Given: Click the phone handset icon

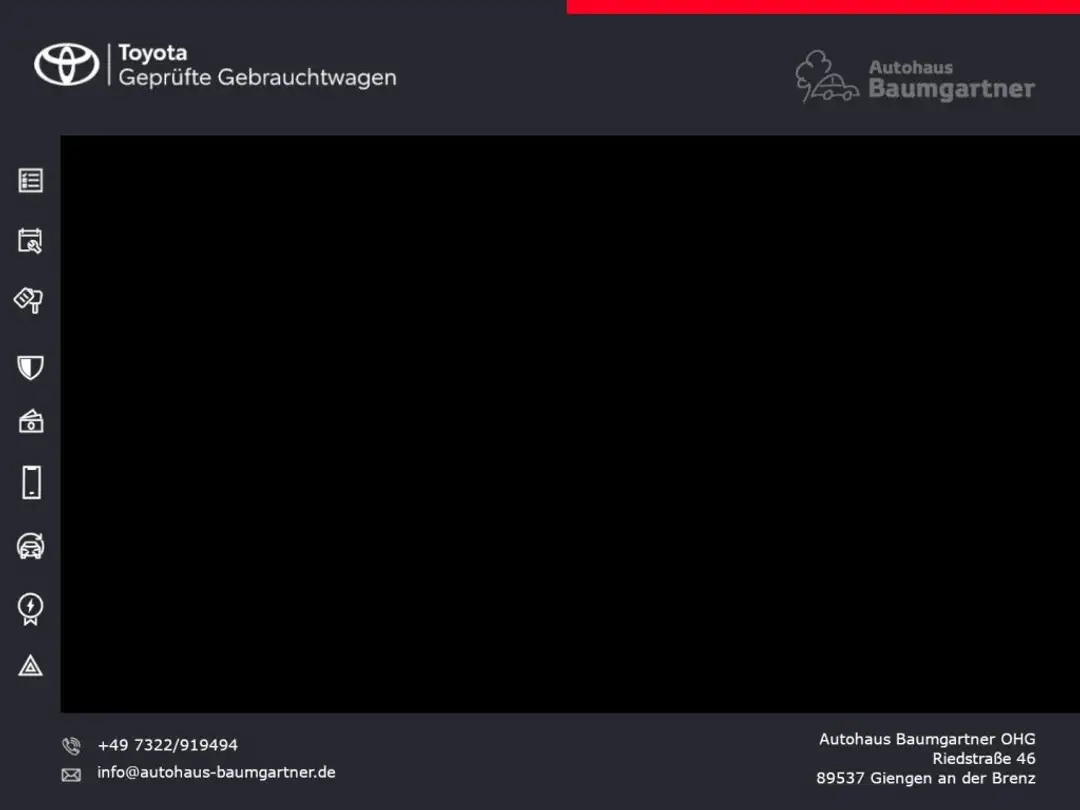Looking at the screenshot, I should tap(71, 746).
